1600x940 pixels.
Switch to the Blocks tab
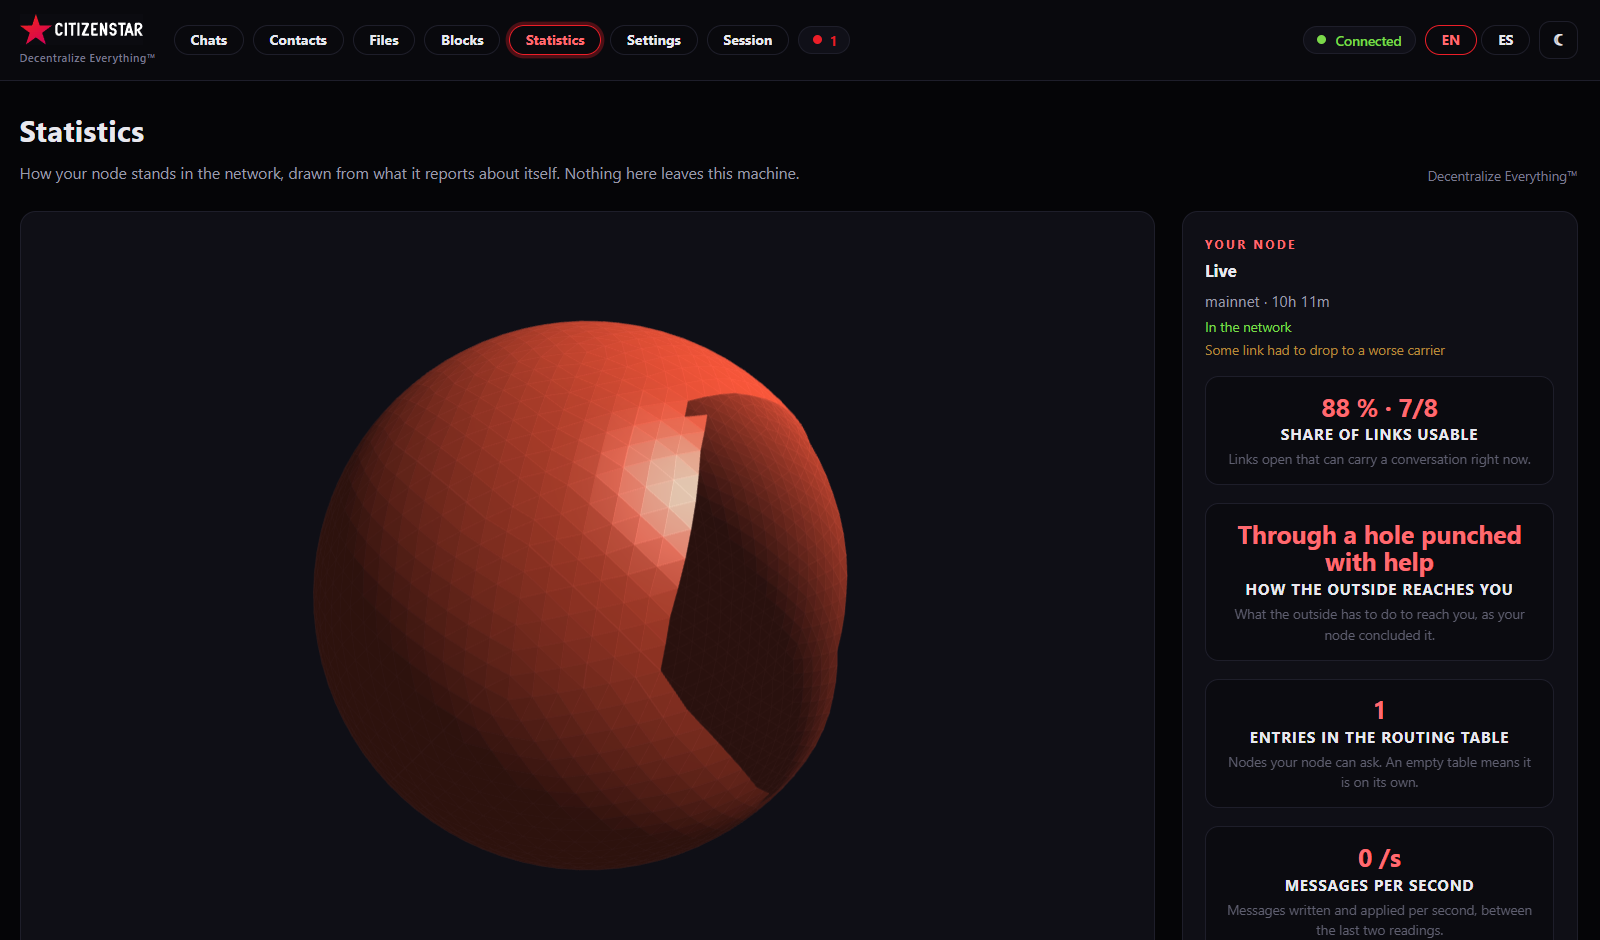[x=462, y=40]
